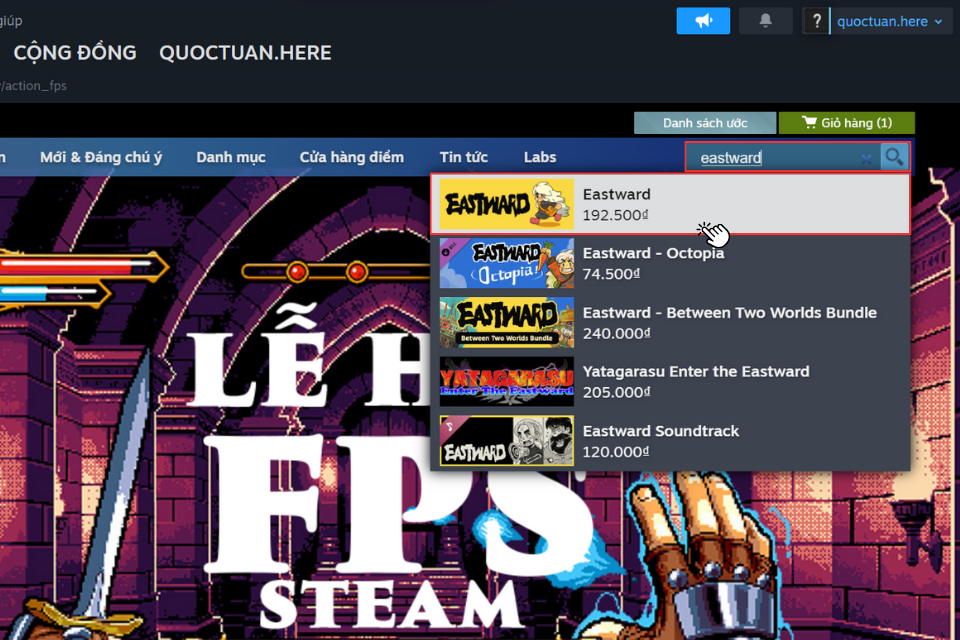This screenshot has height=640, width=960.
Task: Open the notifications bell icon
Action: click(765, 21)
